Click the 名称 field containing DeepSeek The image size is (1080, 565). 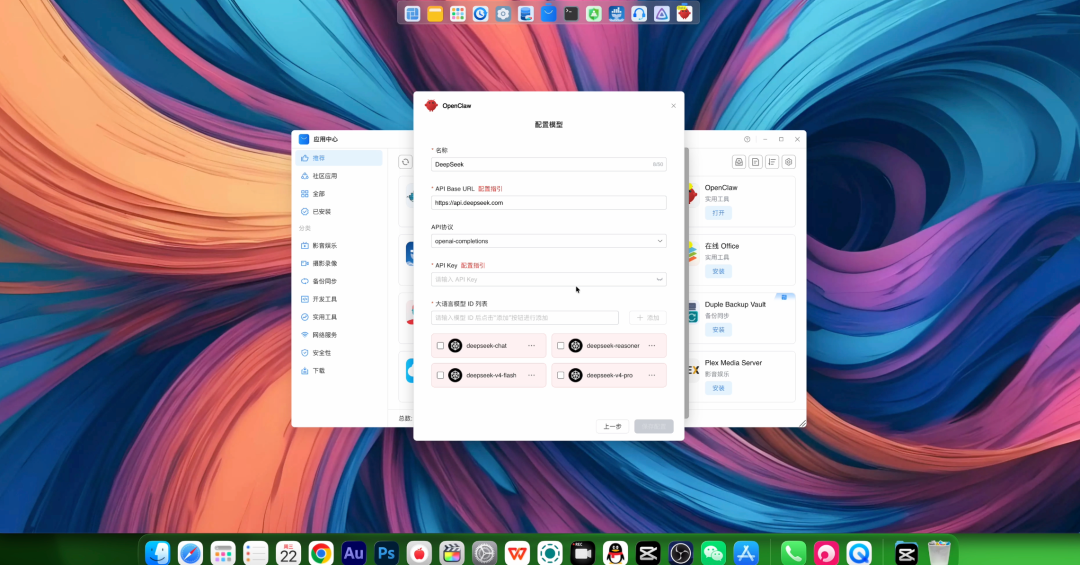click(x=548, y=165)
